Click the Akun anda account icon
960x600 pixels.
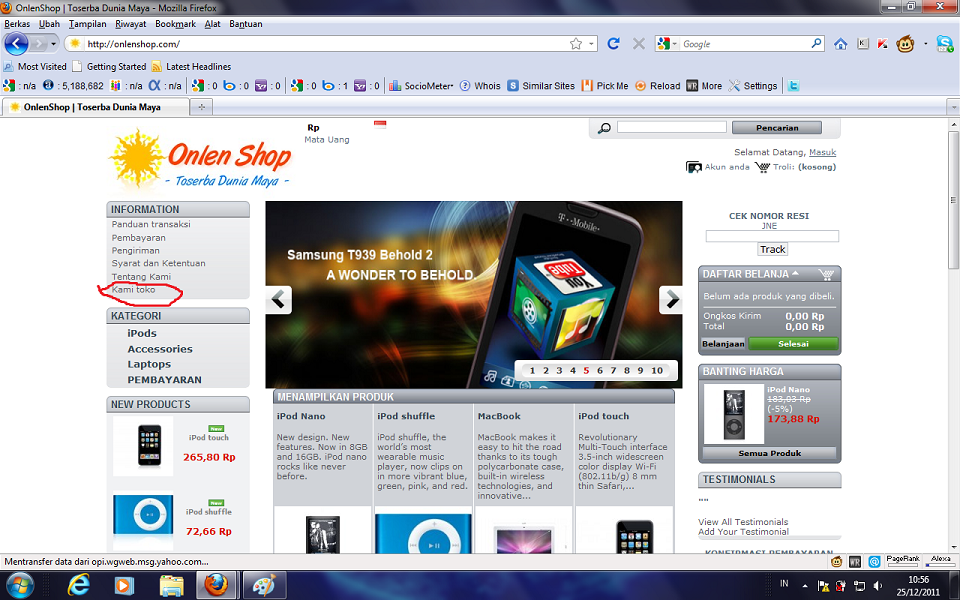[694, 167]
